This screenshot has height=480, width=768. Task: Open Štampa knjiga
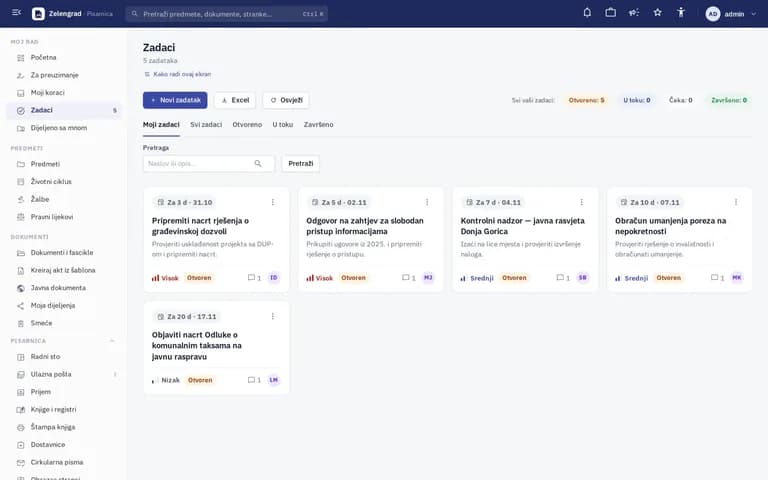(x=64, y=427)
